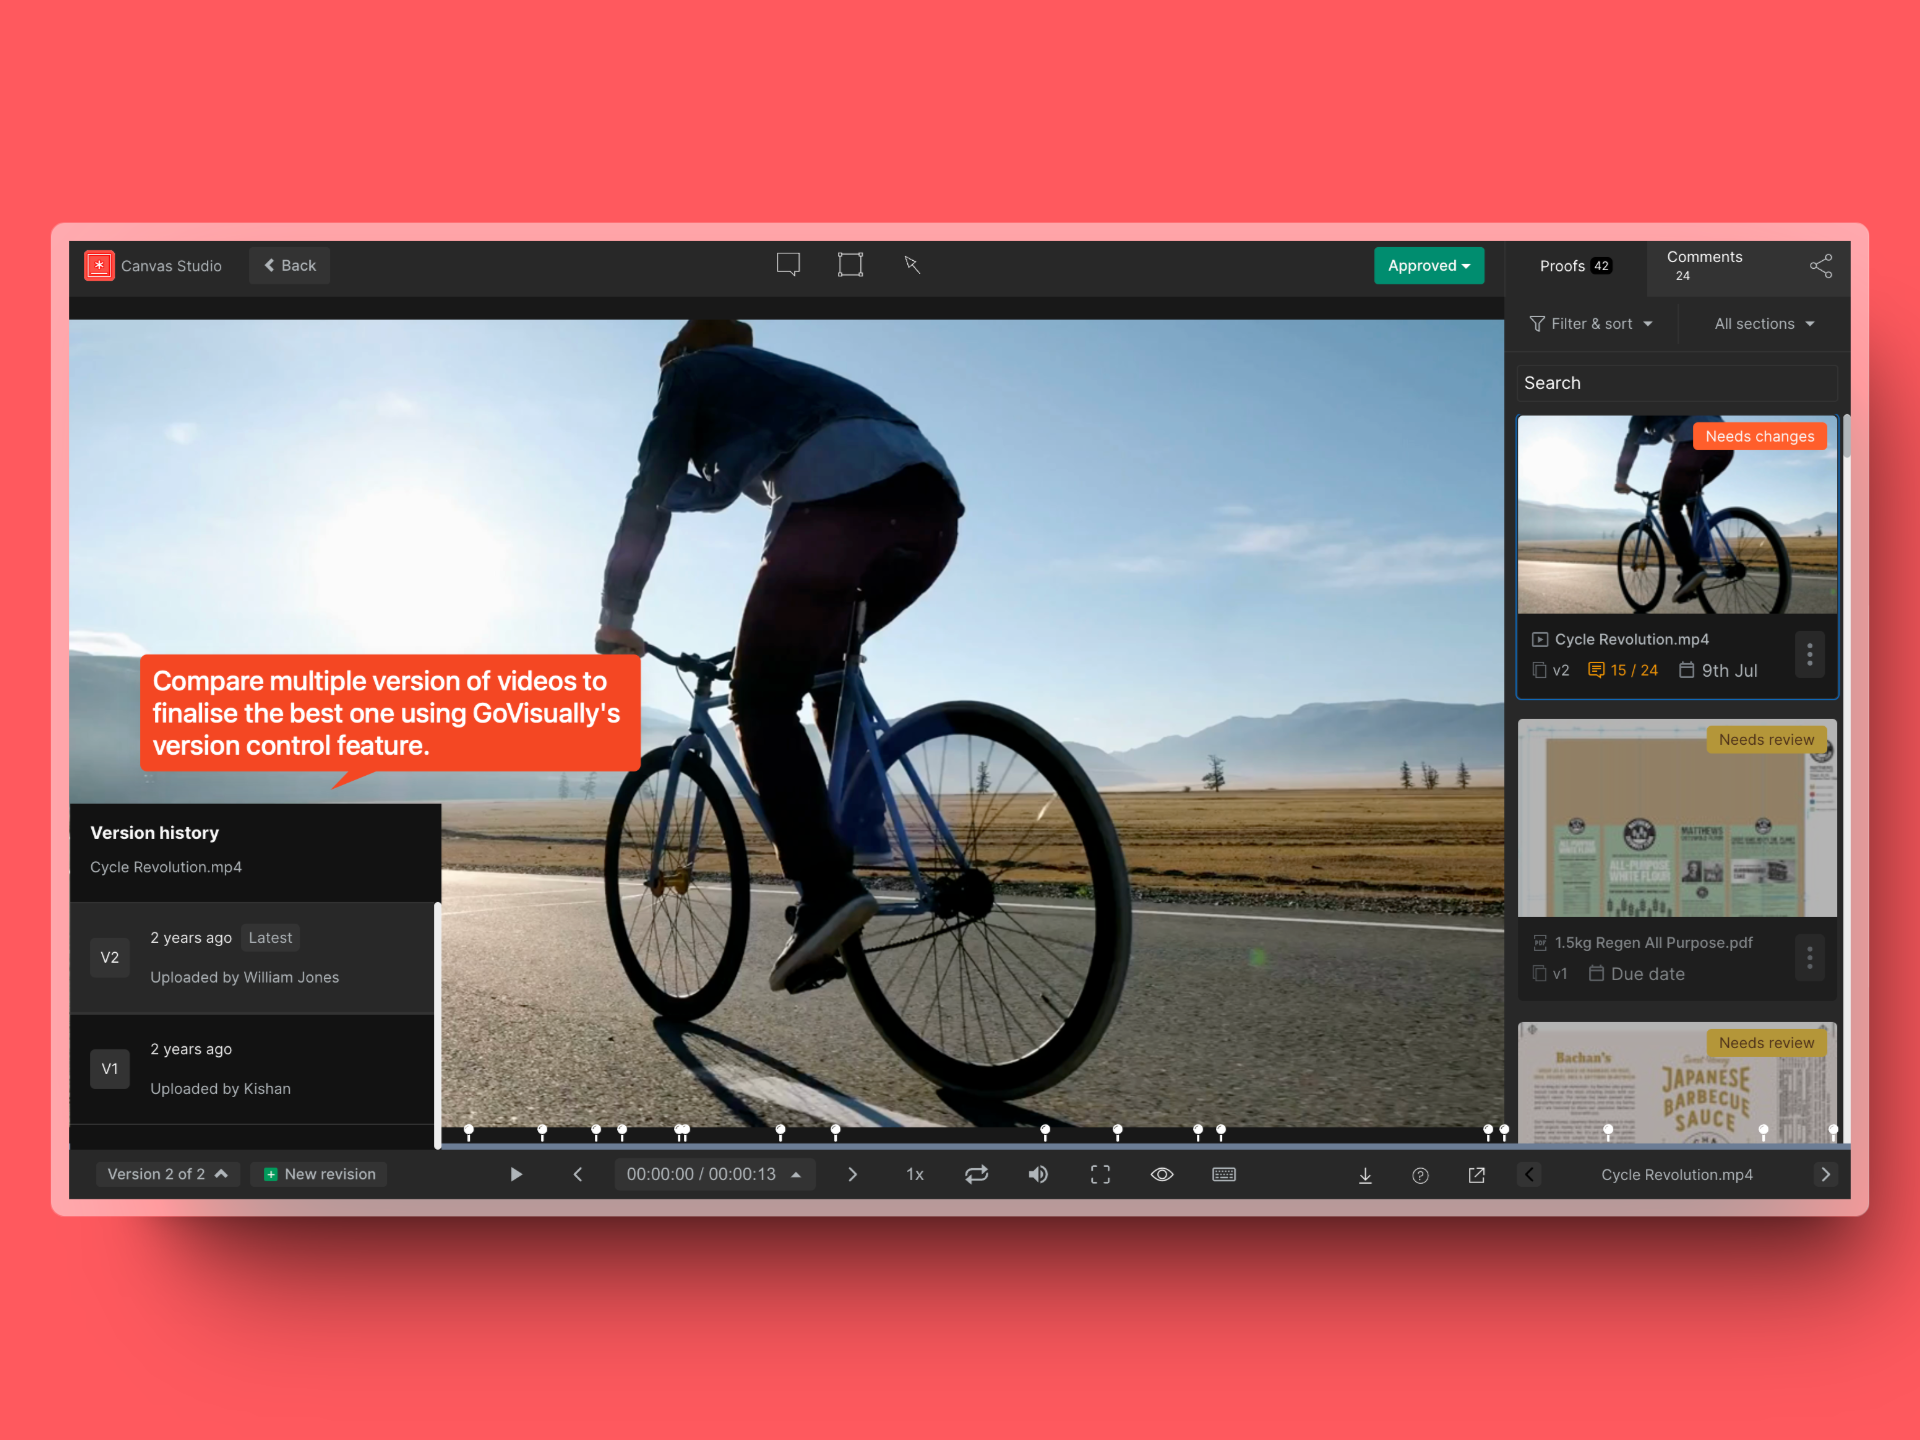Viewport: 1920px width, 1440px height.
Task: Switch to the Proofs tab
Action: click(x=1573, y=266)
